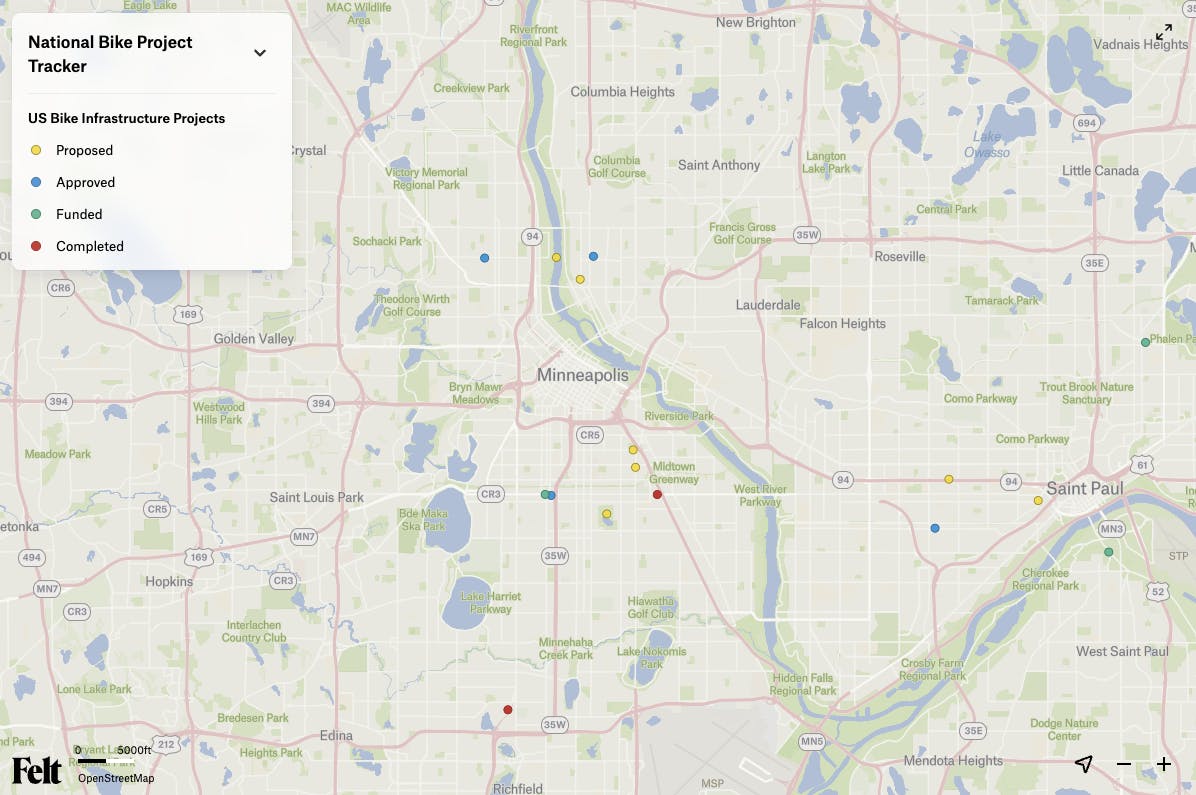Click the "Roseville" city label

900,256
